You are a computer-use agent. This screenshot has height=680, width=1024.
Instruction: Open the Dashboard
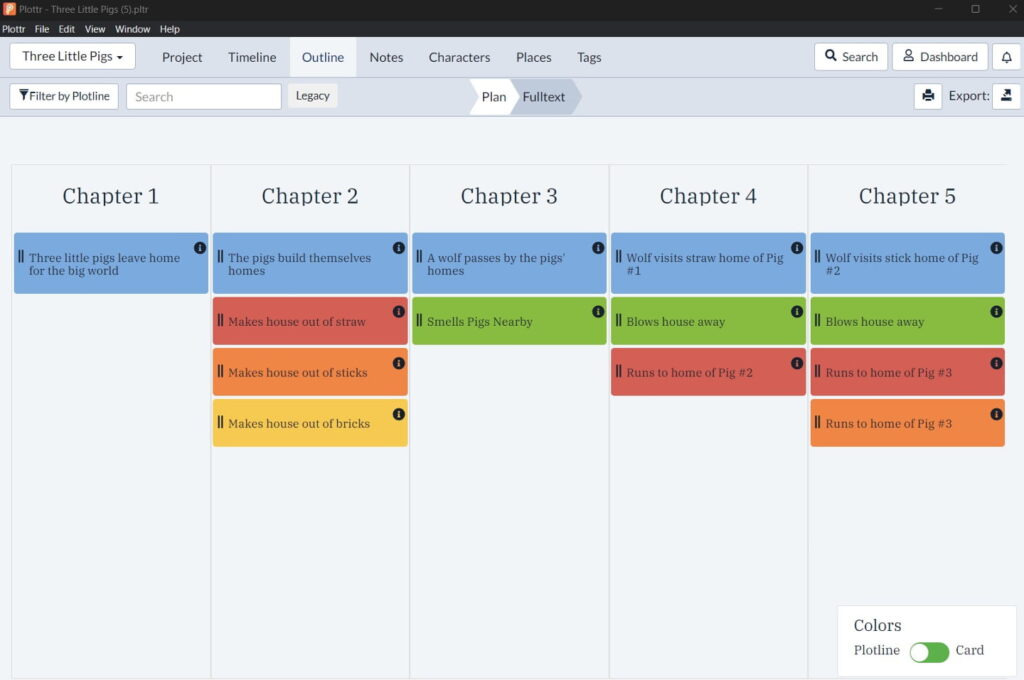click(x=940, y=57)
